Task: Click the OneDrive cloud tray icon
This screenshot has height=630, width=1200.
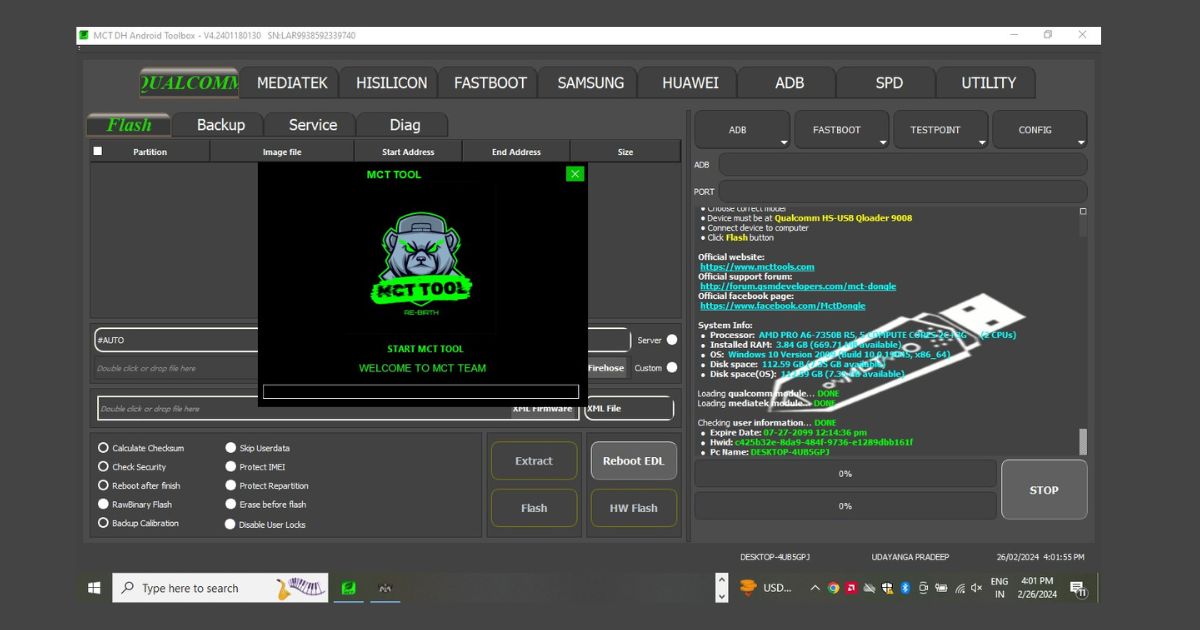Action: [x=869, y=588]
